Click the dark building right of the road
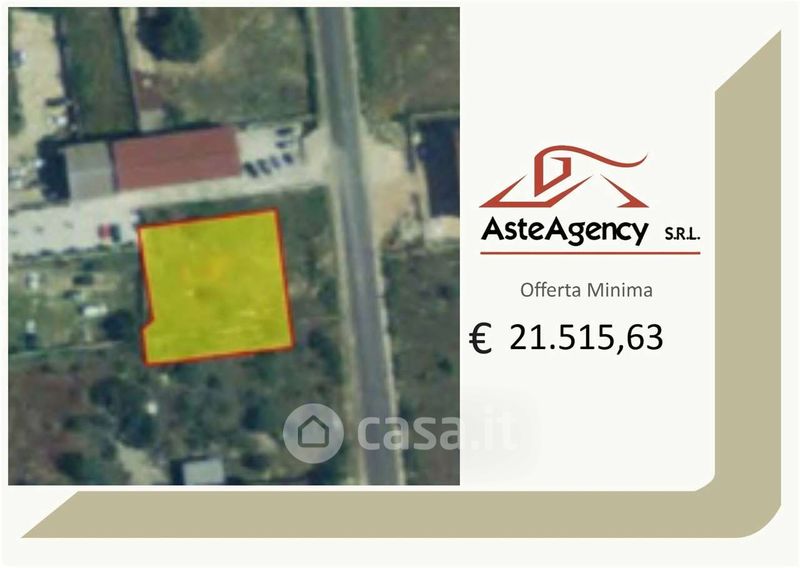The image size is (800, 568). 440,167
